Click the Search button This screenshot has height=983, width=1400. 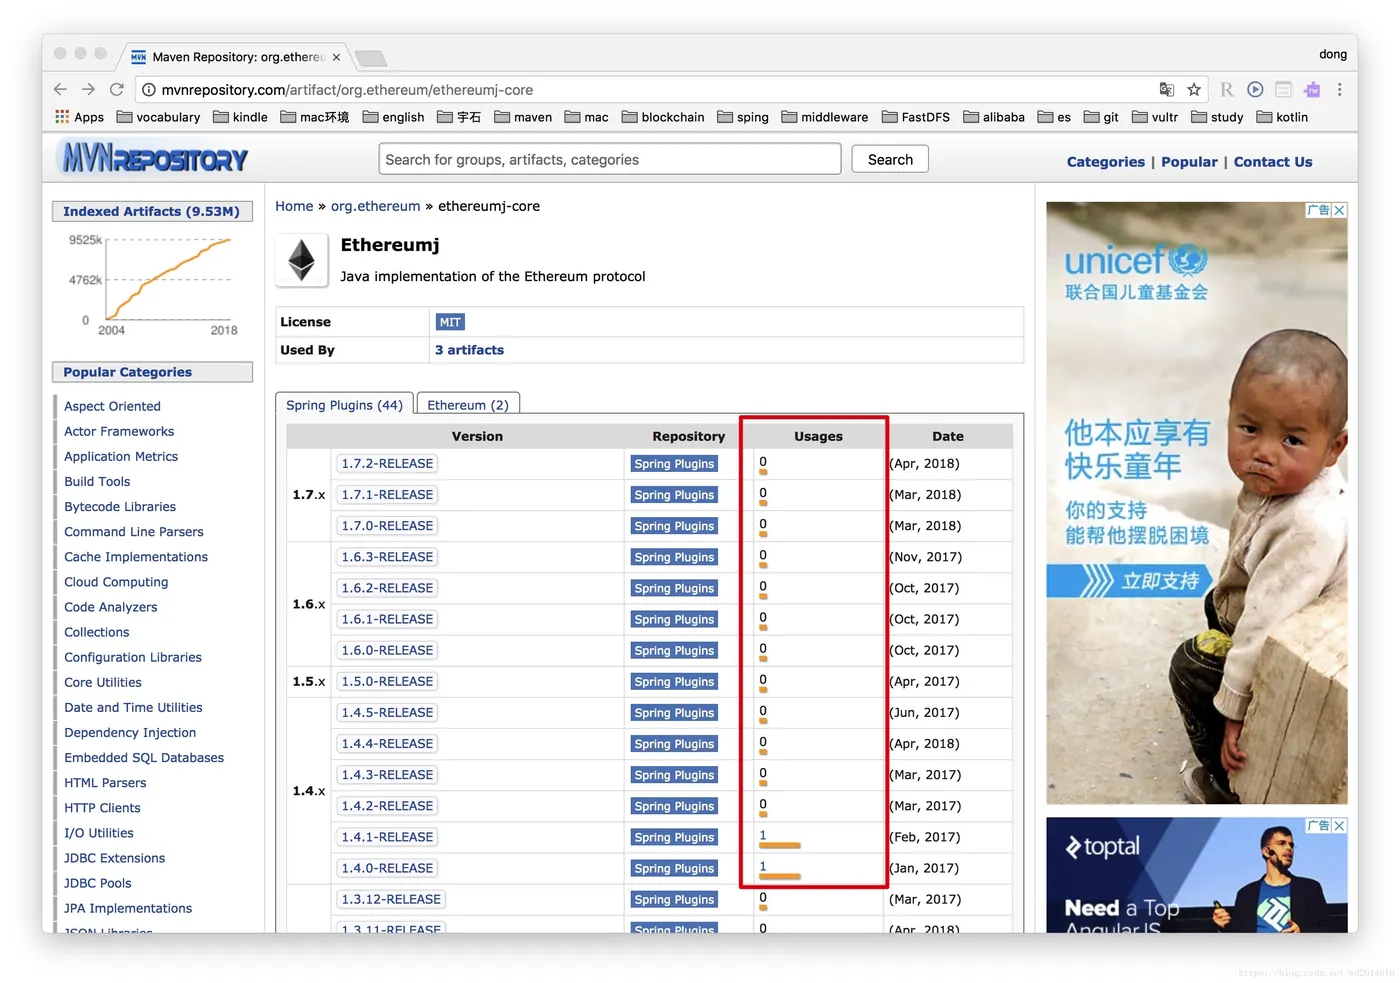tap(890, 159)
